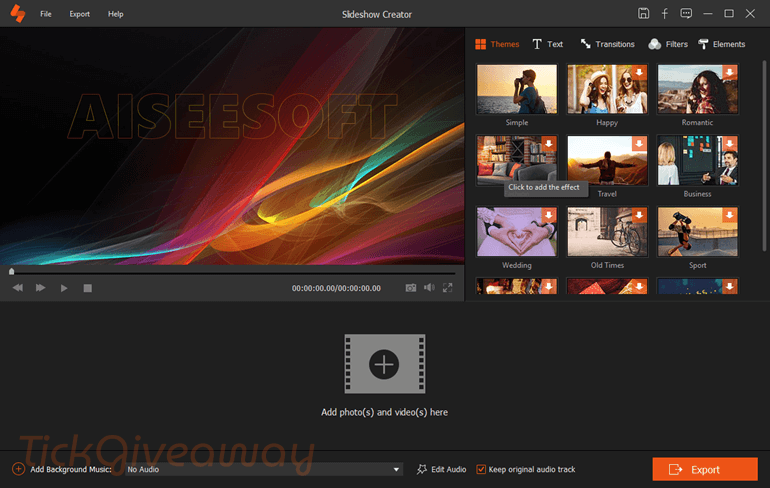
Task: Enter fullscreen preview mode
Action: [447, 288]
